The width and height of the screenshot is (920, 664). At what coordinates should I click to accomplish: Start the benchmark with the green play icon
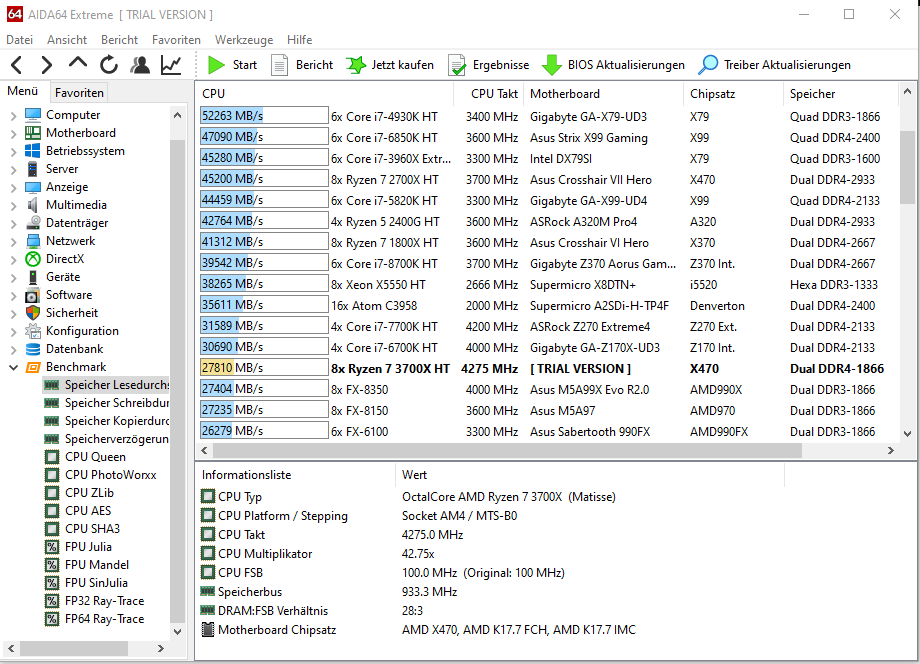point(217,65)
